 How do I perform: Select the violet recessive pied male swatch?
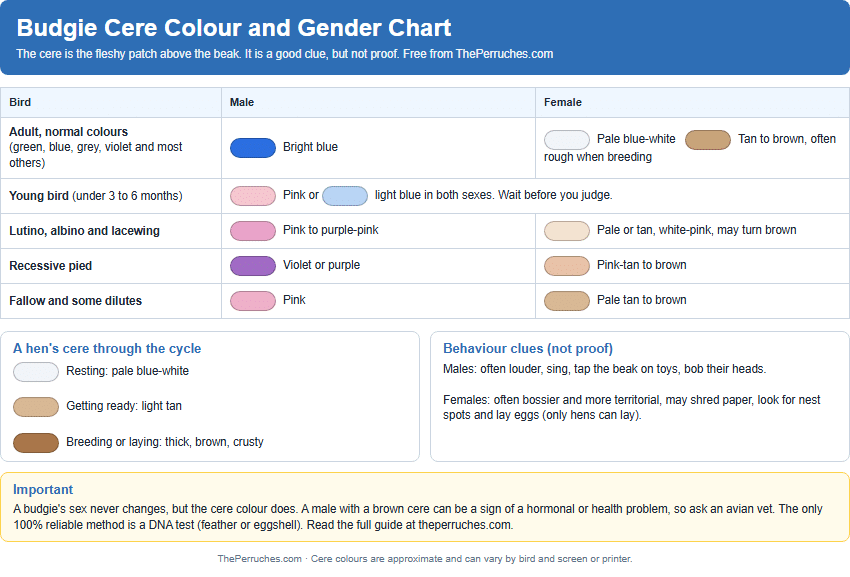pyautogui.click(x=253, y=266)
